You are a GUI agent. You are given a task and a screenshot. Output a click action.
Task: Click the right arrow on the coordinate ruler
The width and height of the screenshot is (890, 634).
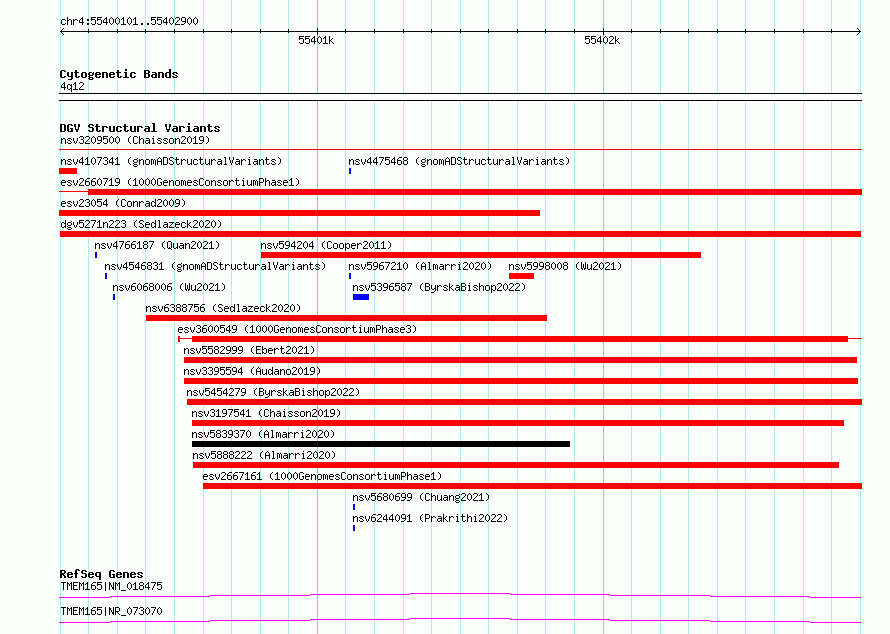pyautogui.click(x=859, y=31)
